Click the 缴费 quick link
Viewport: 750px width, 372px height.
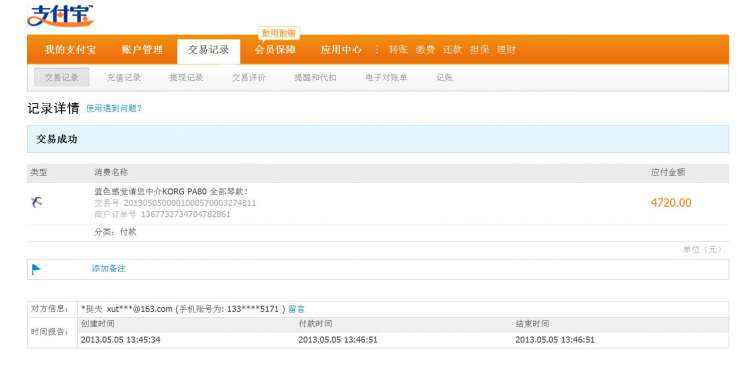[425, 50]
